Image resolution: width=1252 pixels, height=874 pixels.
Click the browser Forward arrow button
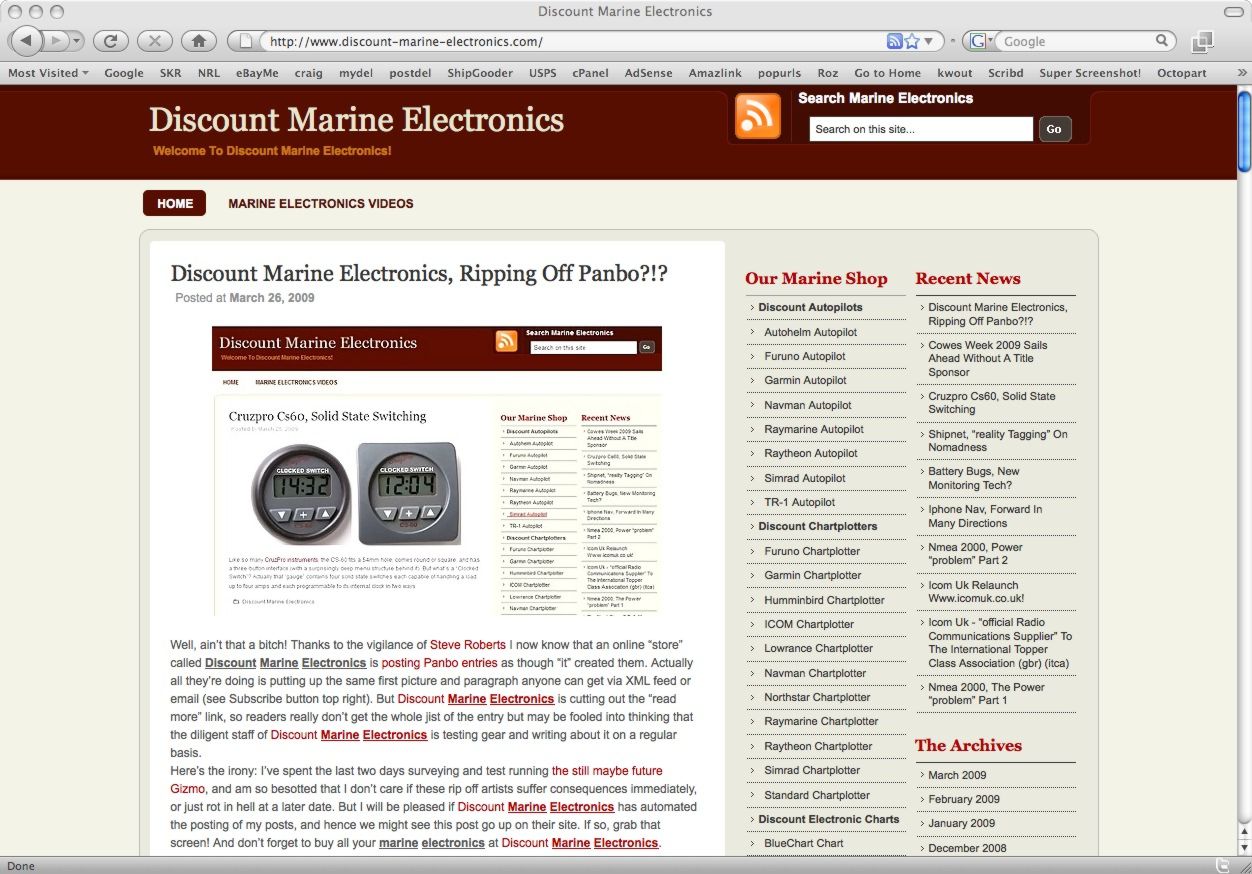(54, 41)
